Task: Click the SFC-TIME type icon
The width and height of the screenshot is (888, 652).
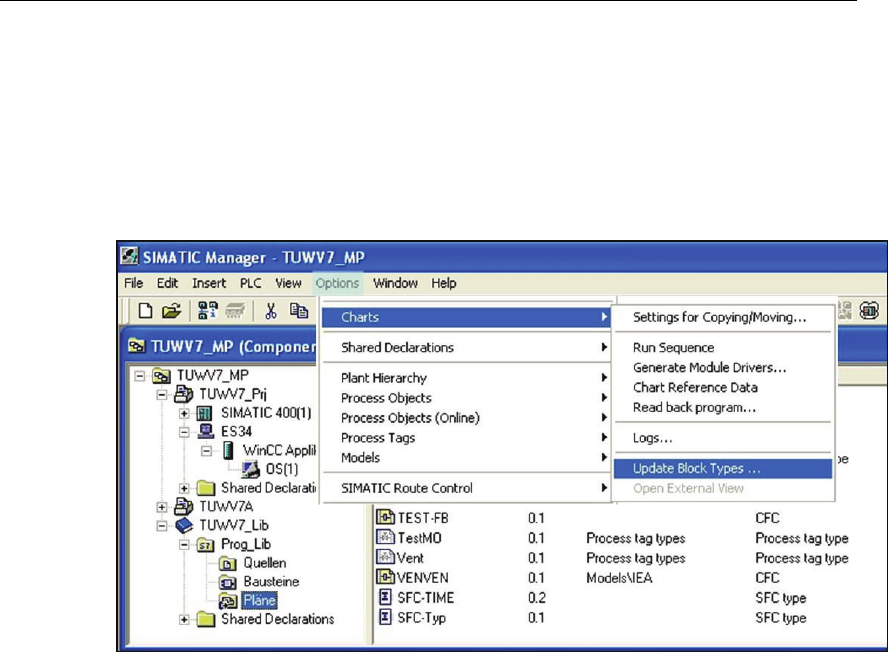Action: pos(385,597)
